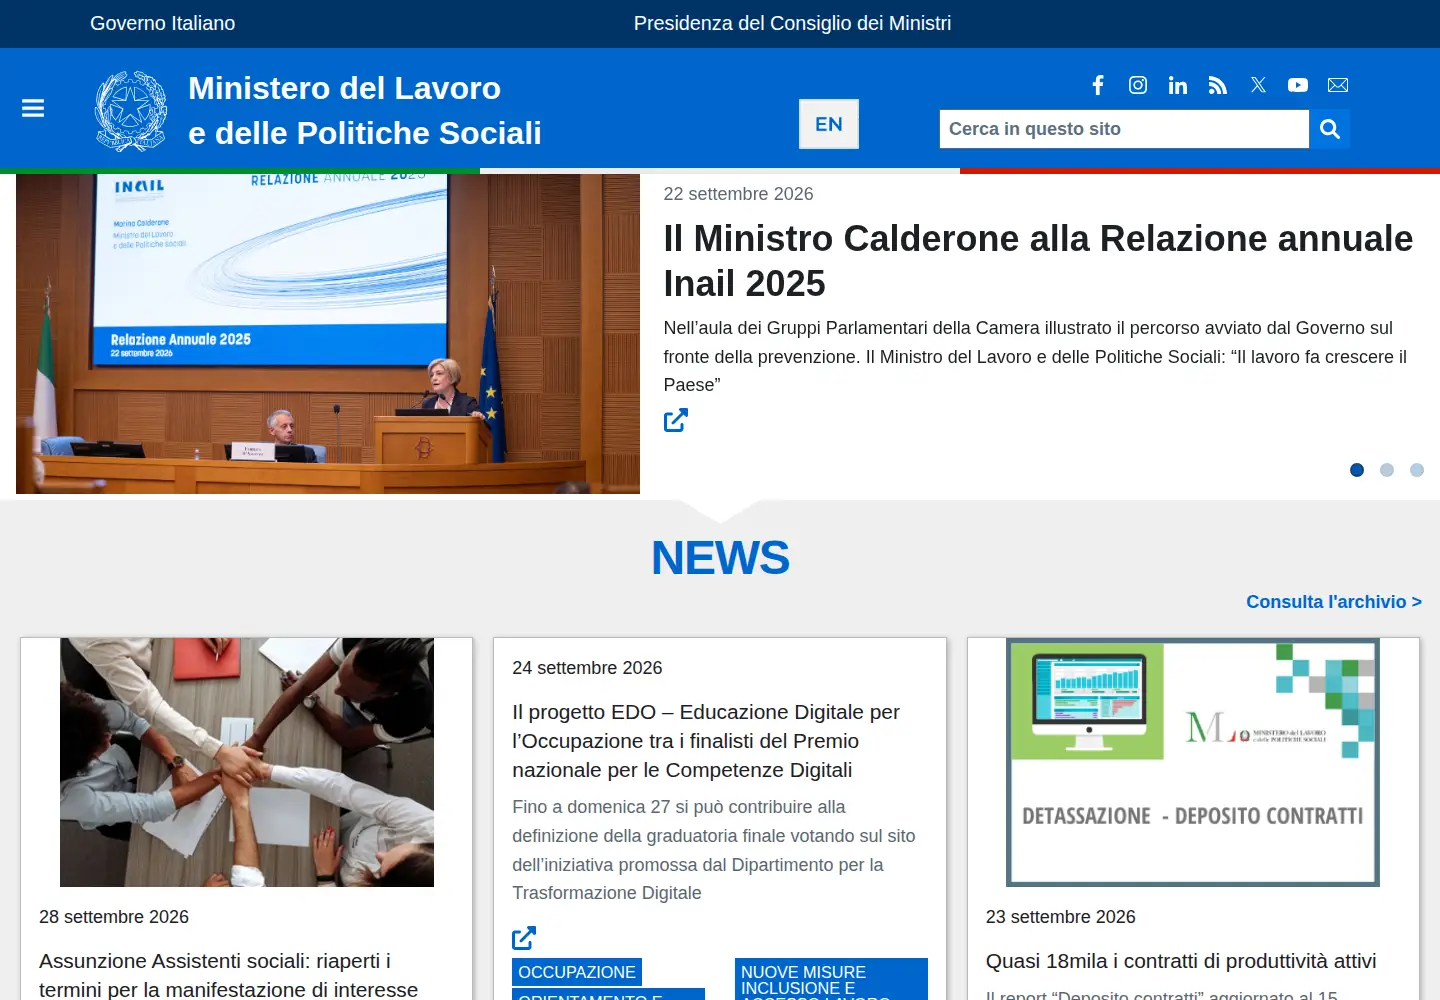Open the email contact envelope icon

point(1338,85)
